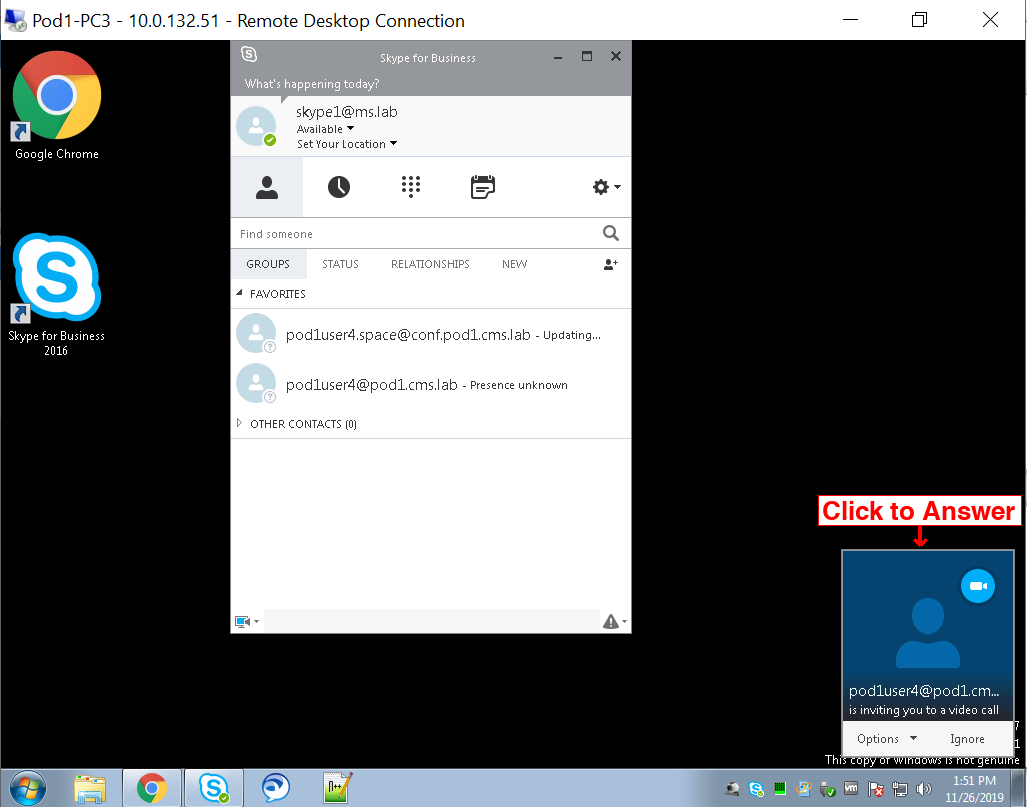Open Action Center flag tray icon

(x=875, y=789)
